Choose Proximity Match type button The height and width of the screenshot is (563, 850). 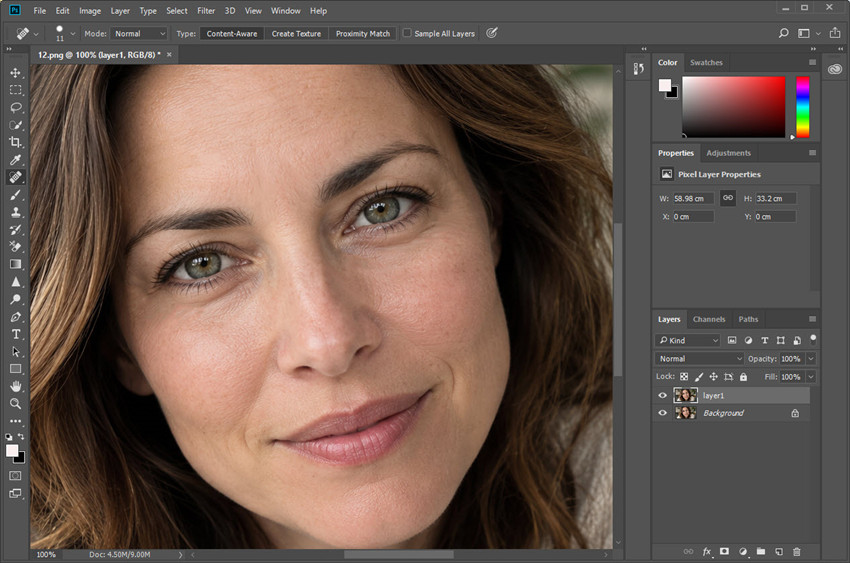(363, 34)
